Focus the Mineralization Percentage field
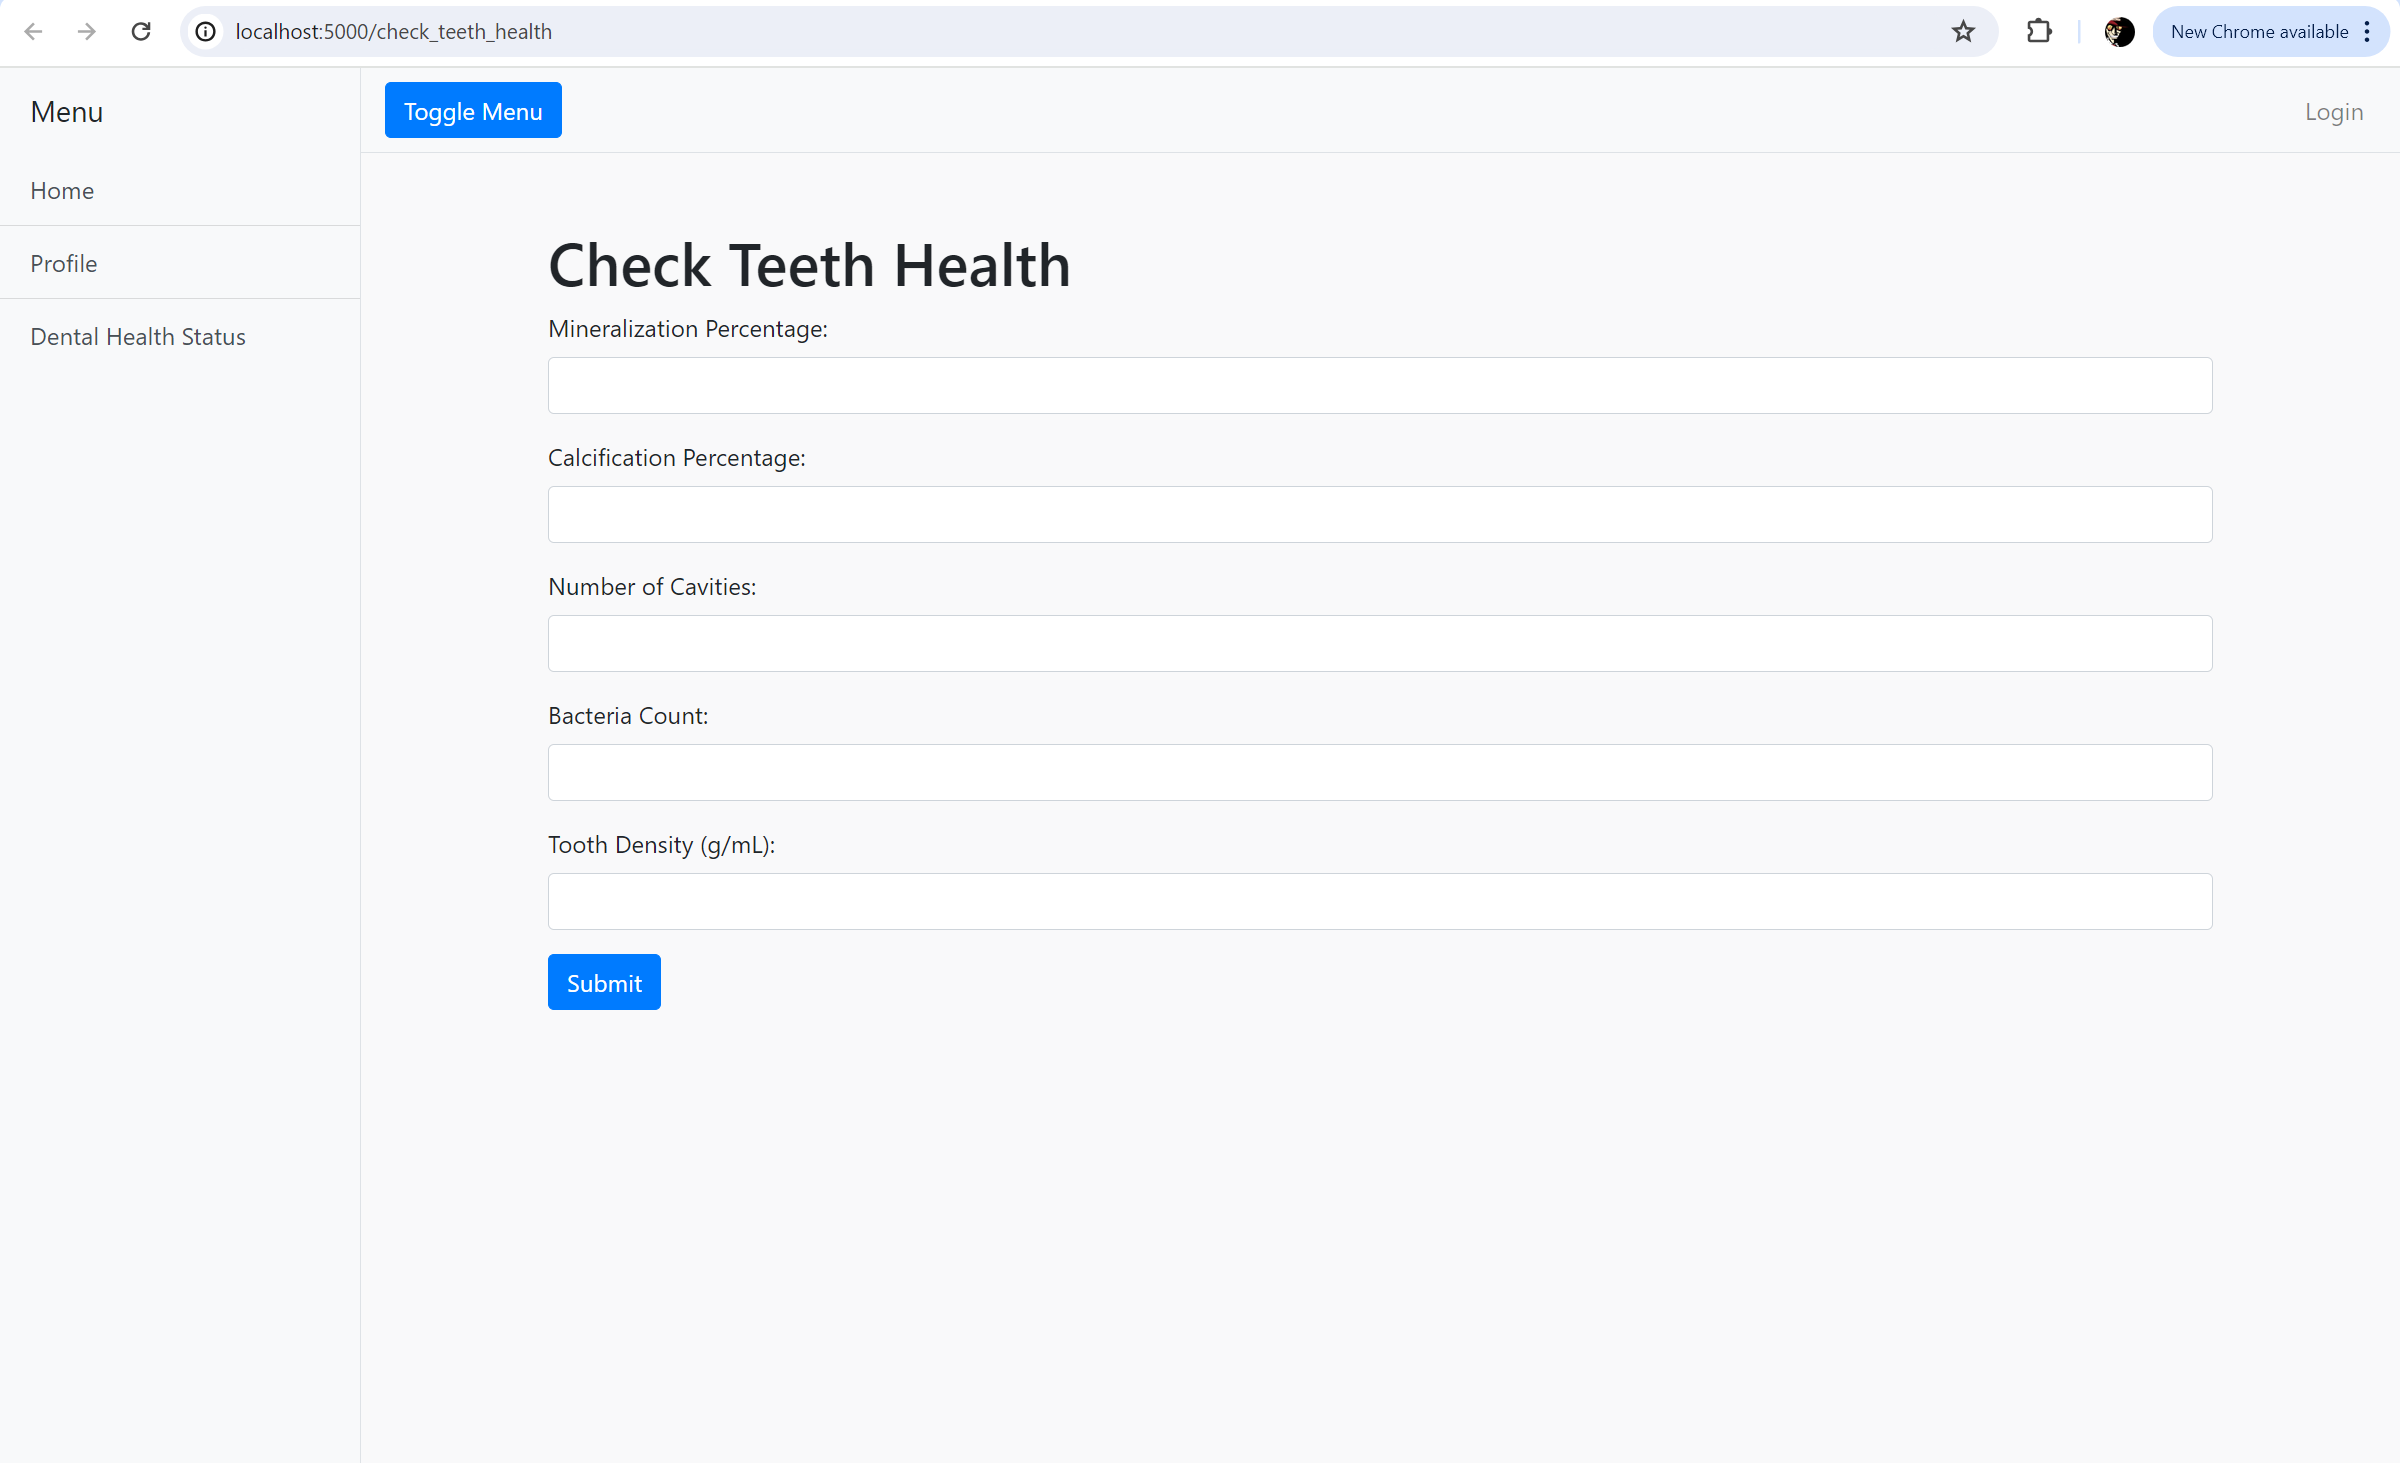Image resolution: width=2400 pixels, height=1463 pixels. point(1379,385)
